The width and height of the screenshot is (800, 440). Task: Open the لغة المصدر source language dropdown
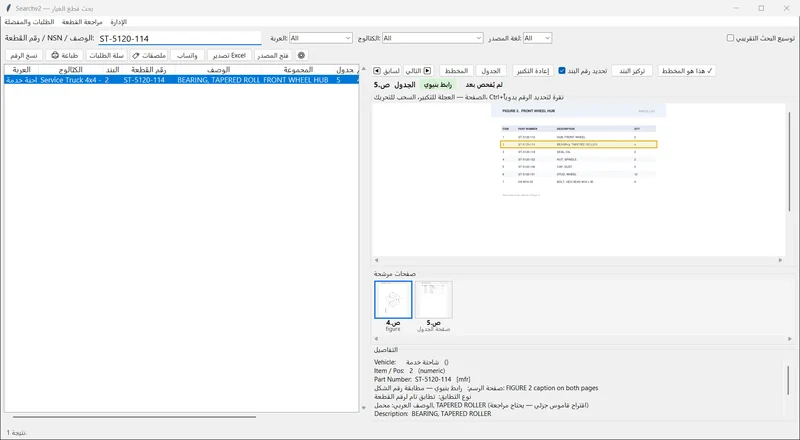537,38
